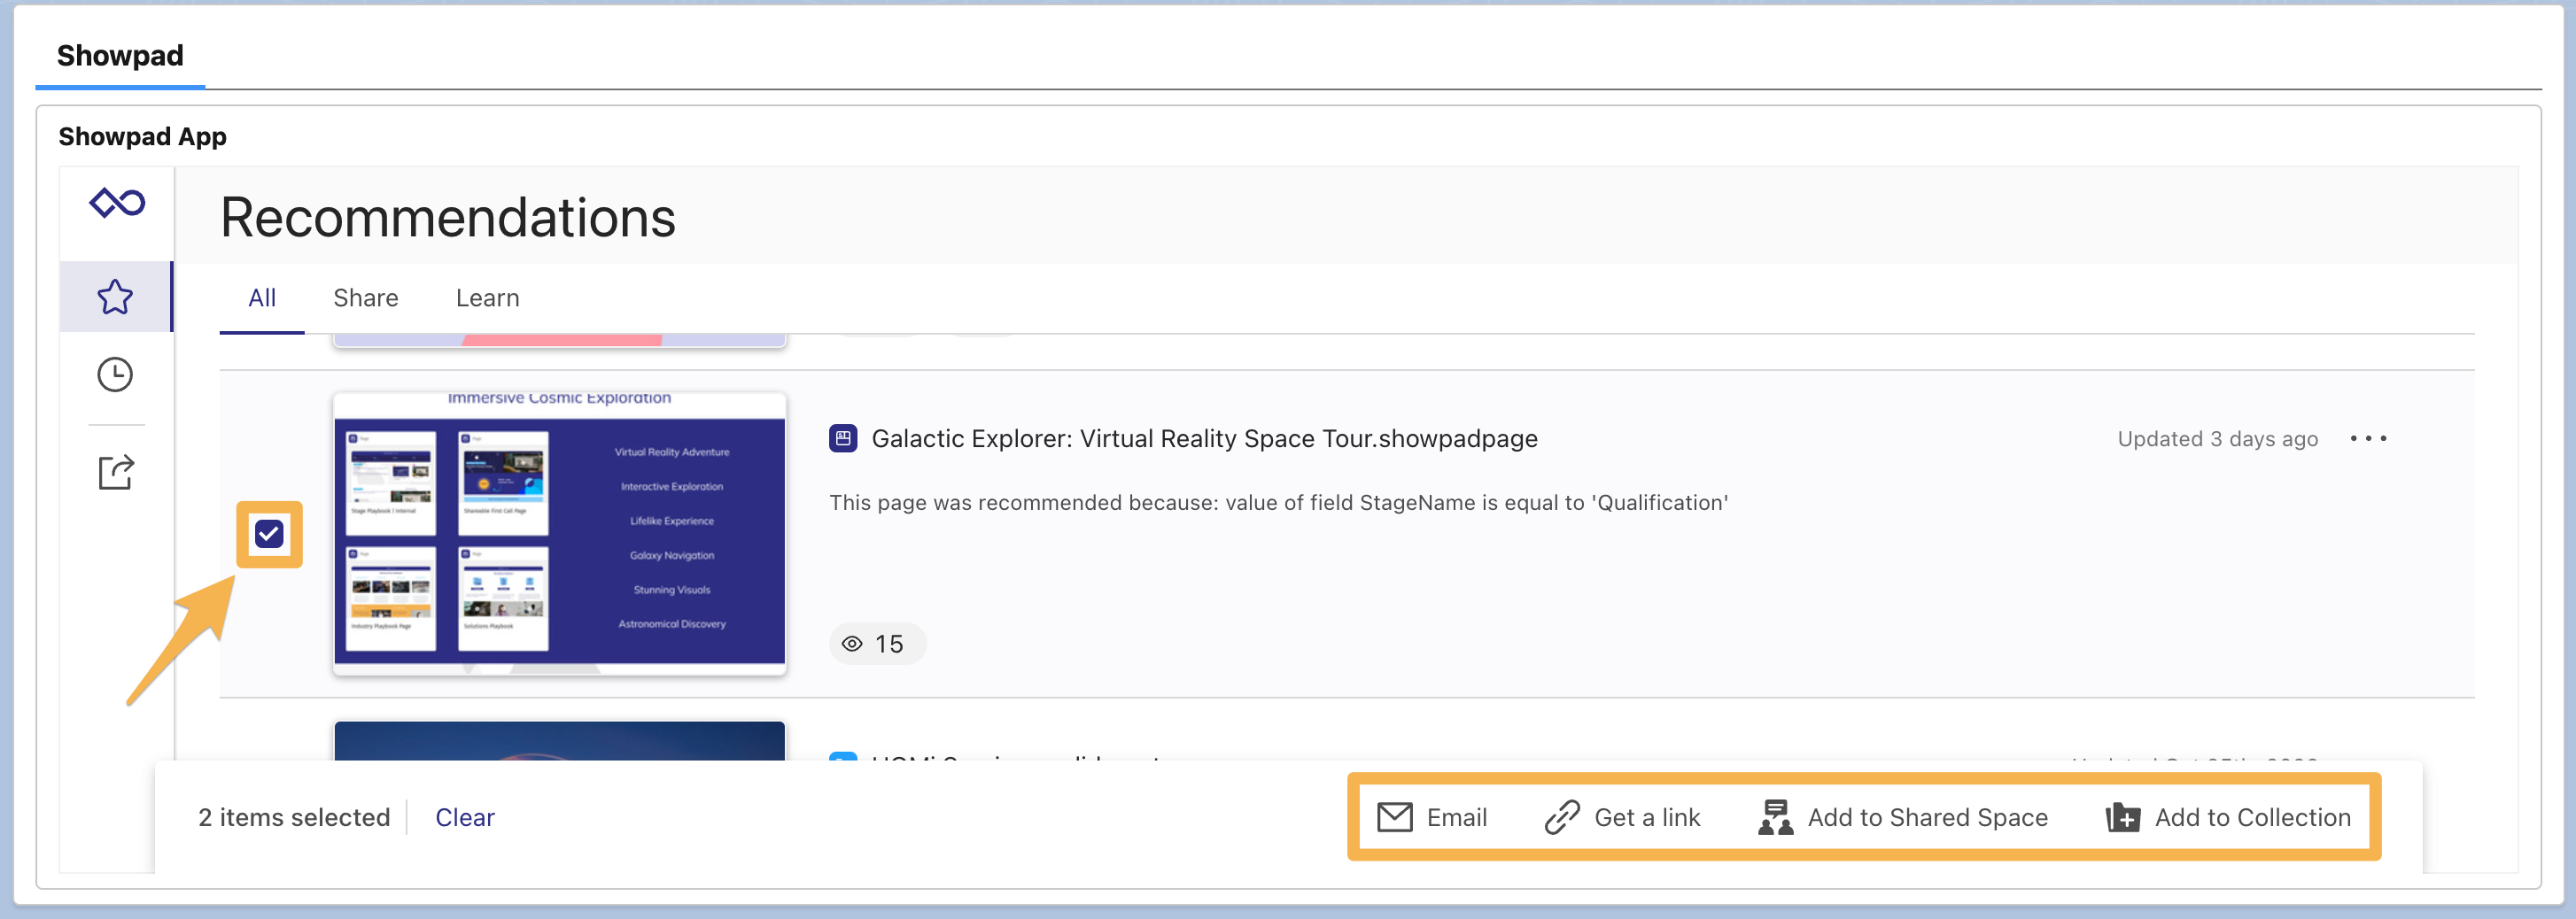The image size is (2576, 919).
Task: Click the 'Updated 3 days ago' text
Action: click(2217, 439)
